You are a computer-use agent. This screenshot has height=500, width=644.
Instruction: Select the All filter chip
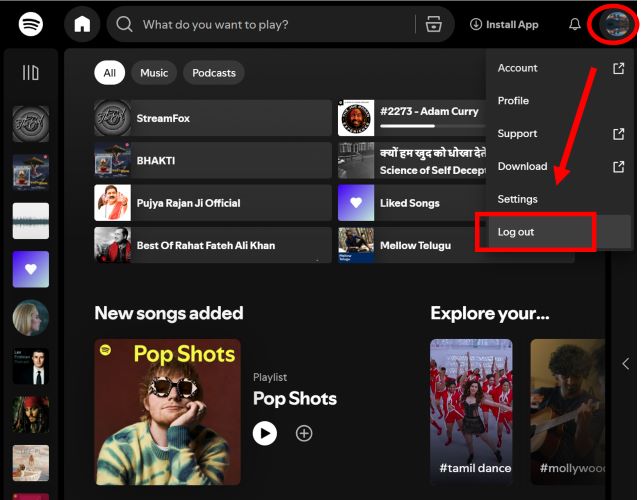coord(109,73)
